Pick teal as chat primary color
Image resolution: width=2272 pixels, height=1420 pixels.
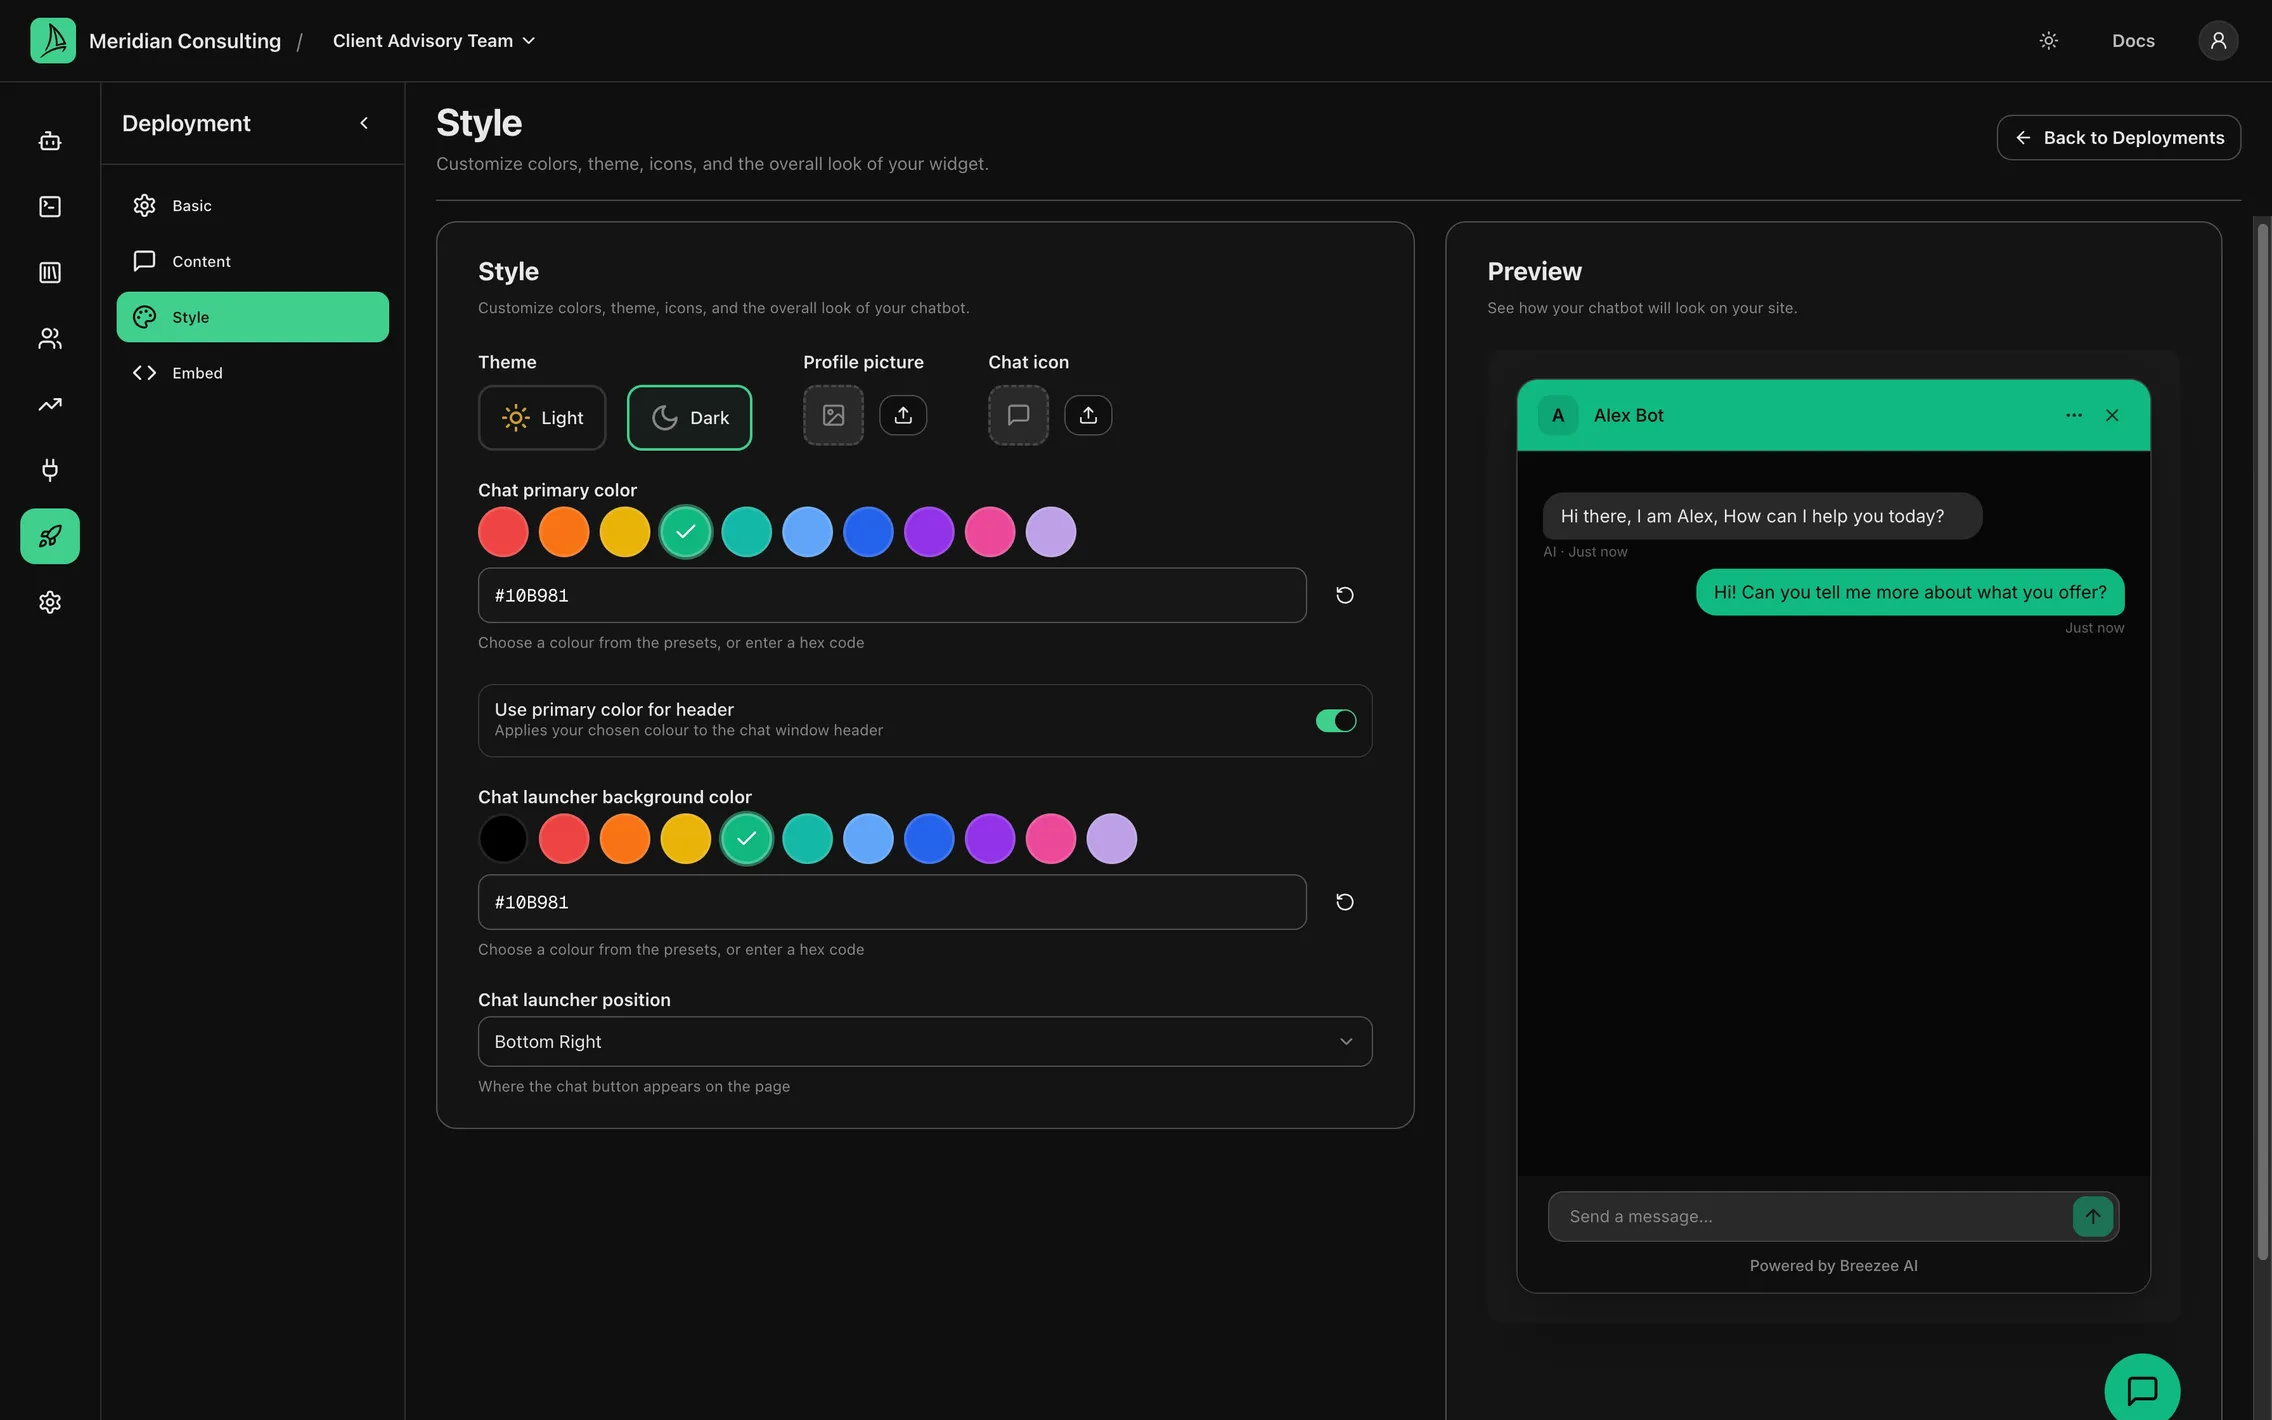tap(747, 532)
